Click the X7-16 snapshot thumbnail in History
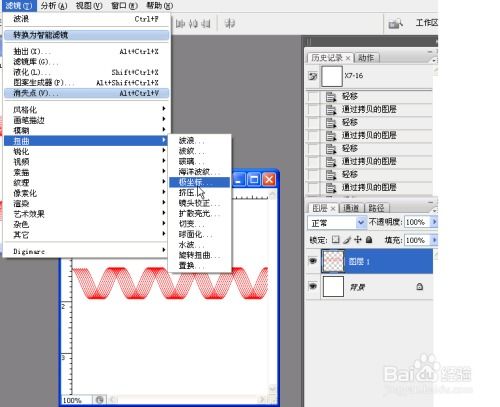The image size is (500, 407). (x=332, y=76)
